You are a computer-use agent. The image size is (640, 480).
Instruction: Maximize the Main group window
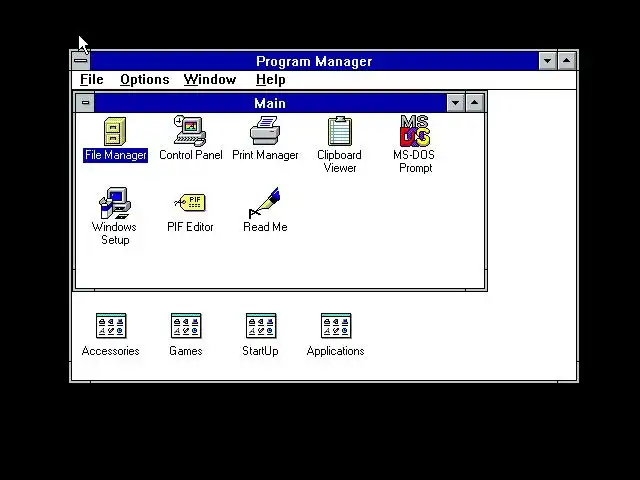point(474,103)
